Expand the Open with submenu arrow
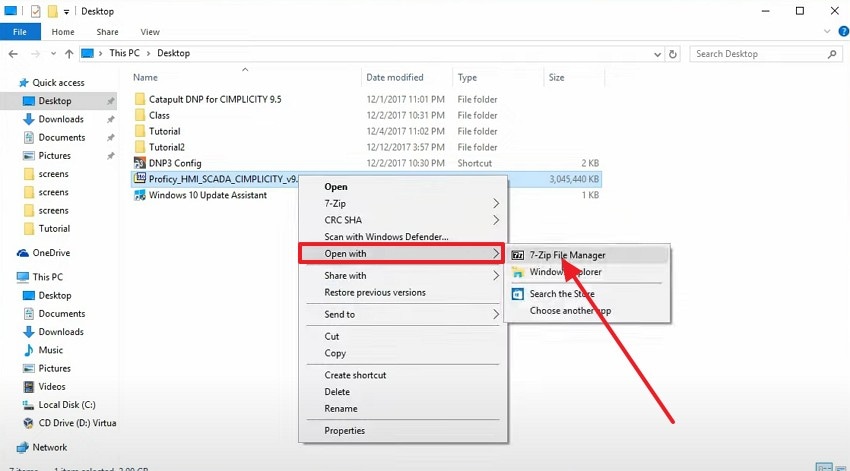850x471 pixels. (x=496, y=254)
